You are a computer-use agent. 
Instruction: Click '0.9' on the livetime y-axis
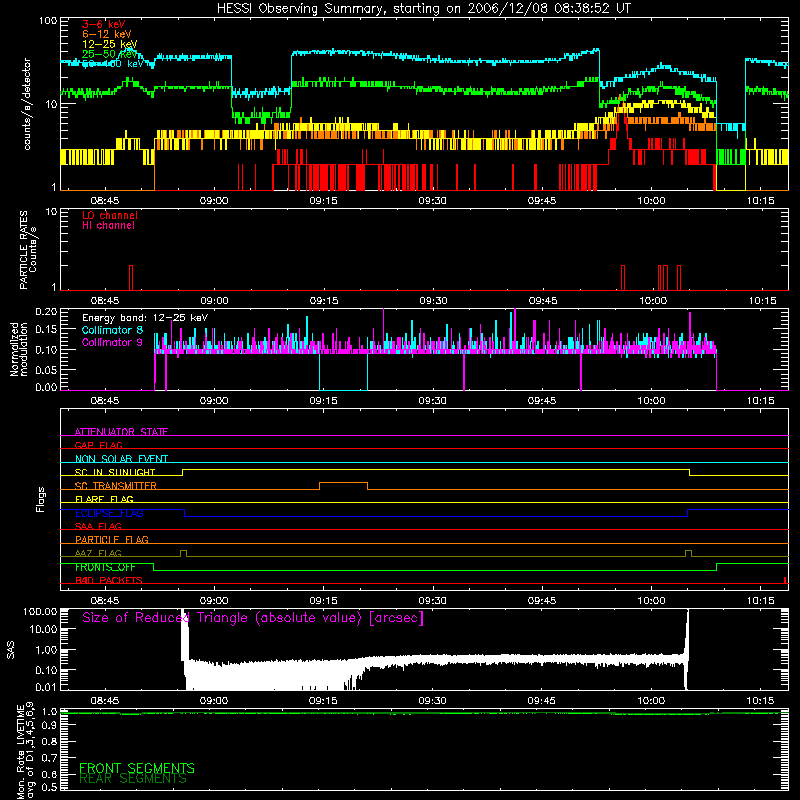(x=49, y=726)
